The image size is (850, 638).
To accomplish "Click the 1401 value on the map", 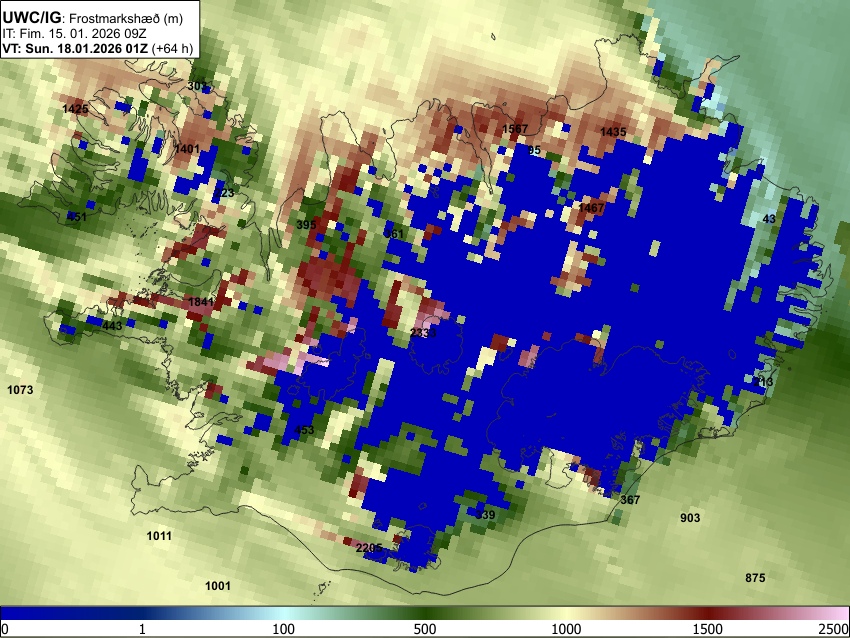I will [x=187, y=149].
